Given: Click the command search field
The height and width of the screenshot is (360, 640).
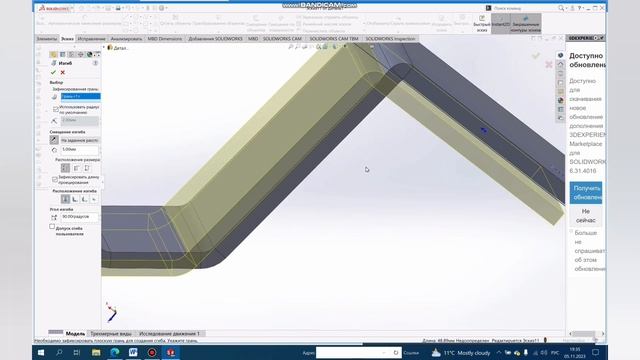Looking at the screenshot, I should click(524, 8).
